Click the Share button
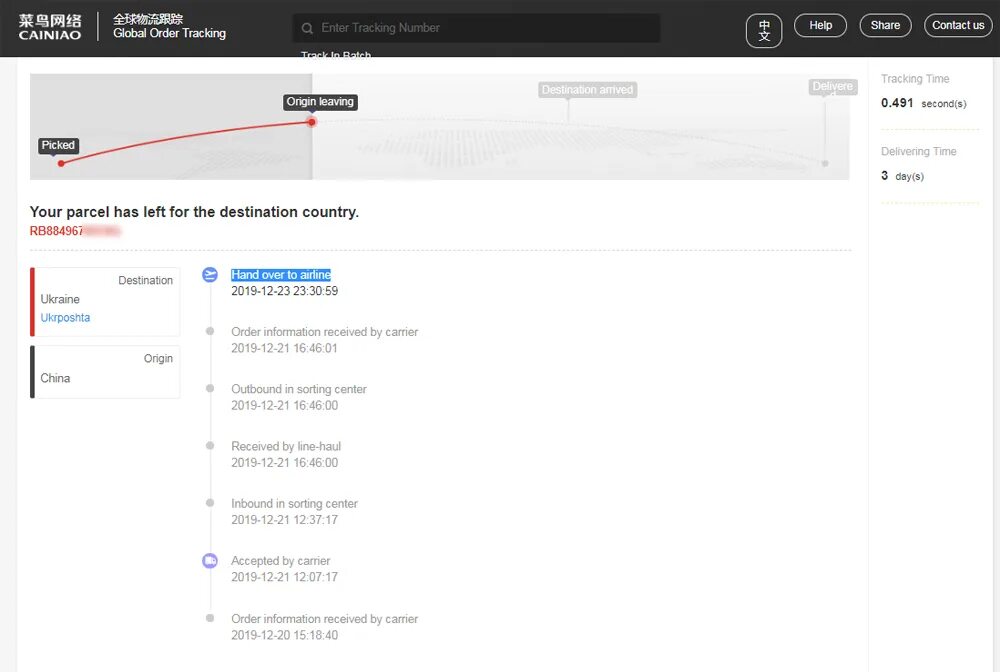Screen dimensions: 1000x672 click(x=885, y=26)
